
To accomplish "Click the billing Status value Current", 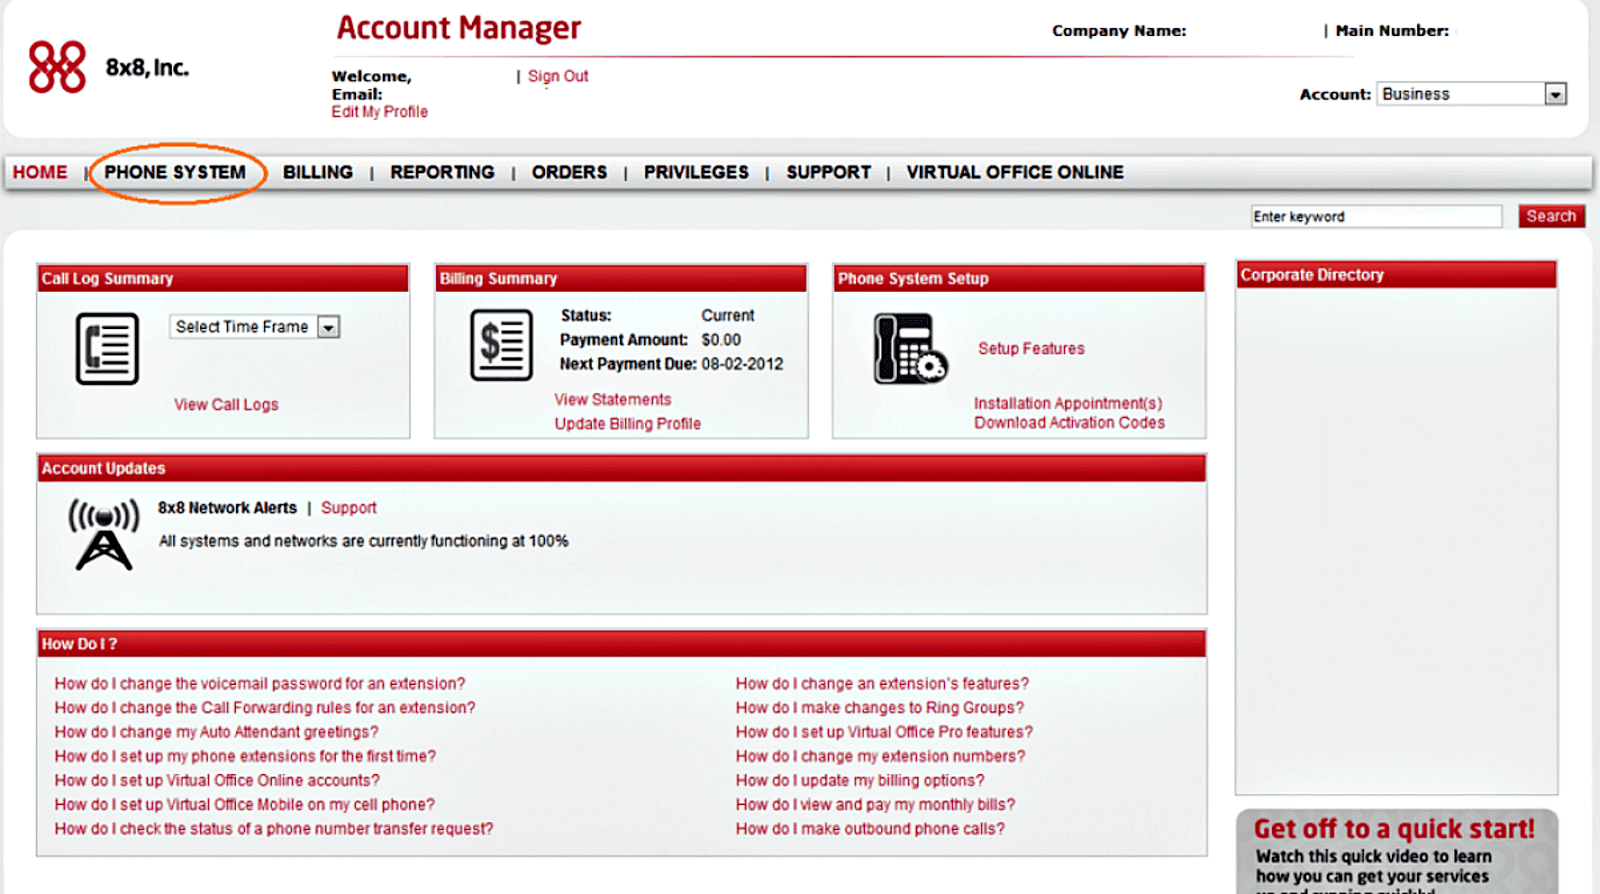I will [x=728, y=315].
